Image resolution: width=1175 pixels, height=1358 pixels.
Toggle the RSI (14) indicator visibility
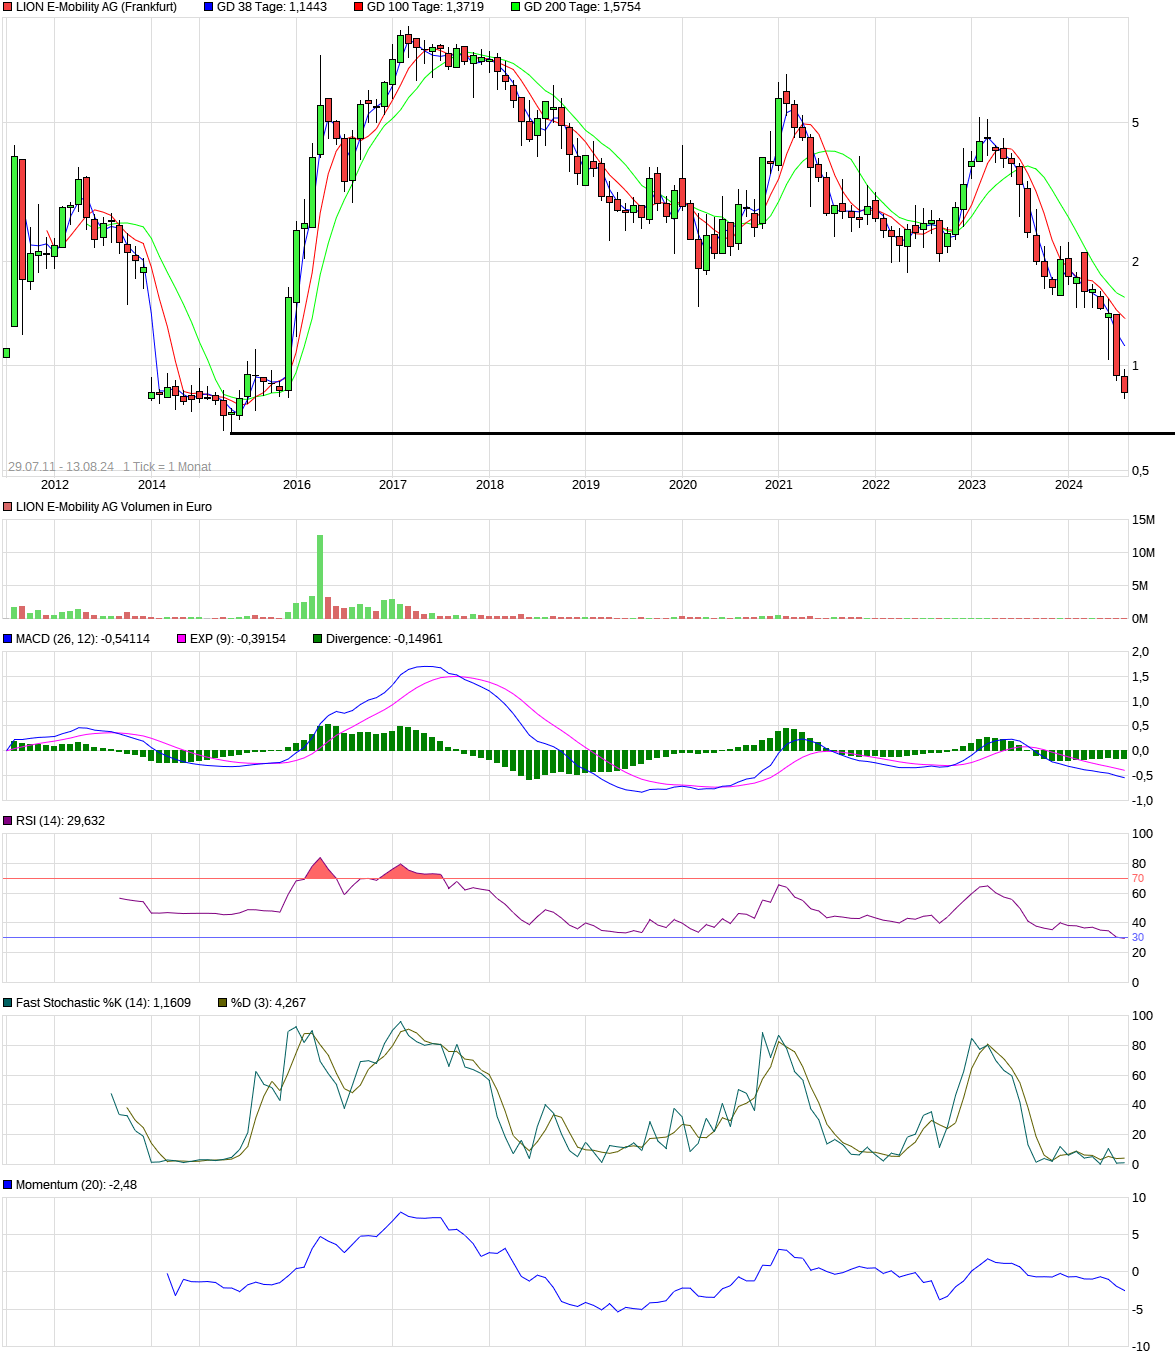coord(7,819)
